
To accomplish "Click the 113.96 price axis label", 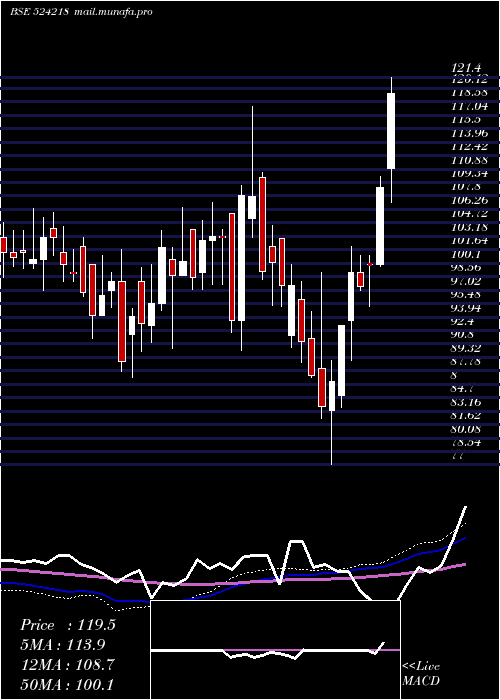I will (x=469, y=133).
